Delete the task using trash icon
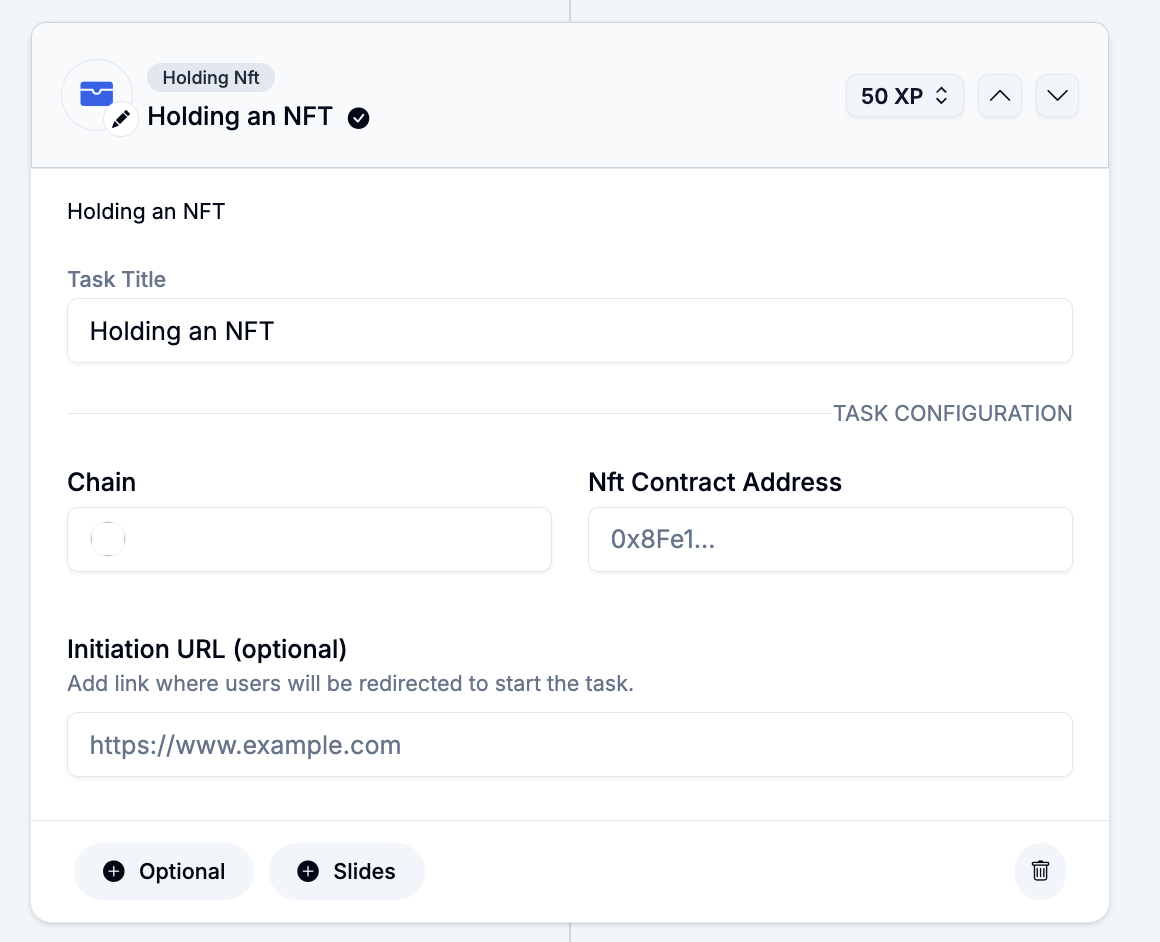This screenshot has height=942, width=1160. (1040, 870)
